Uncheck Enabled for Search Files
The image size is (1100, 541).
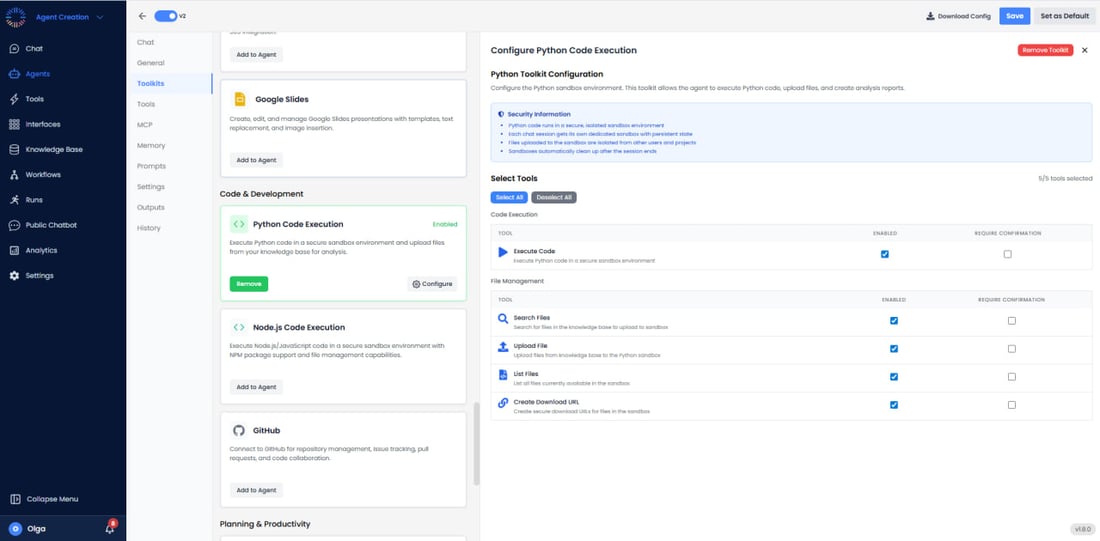(894, 321)
